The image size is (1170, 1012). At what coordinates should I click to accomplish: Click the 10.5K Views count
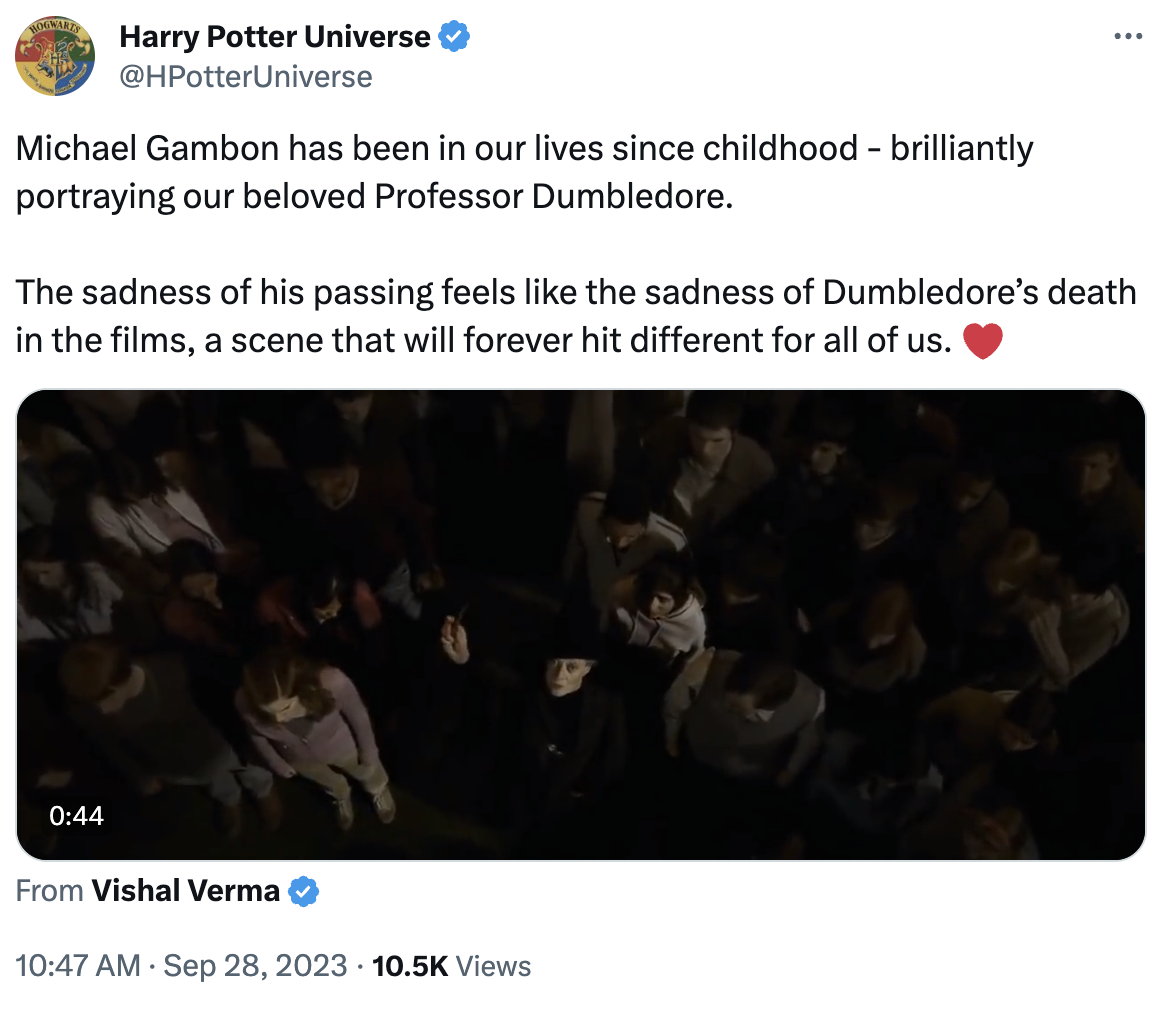[409, 965]
